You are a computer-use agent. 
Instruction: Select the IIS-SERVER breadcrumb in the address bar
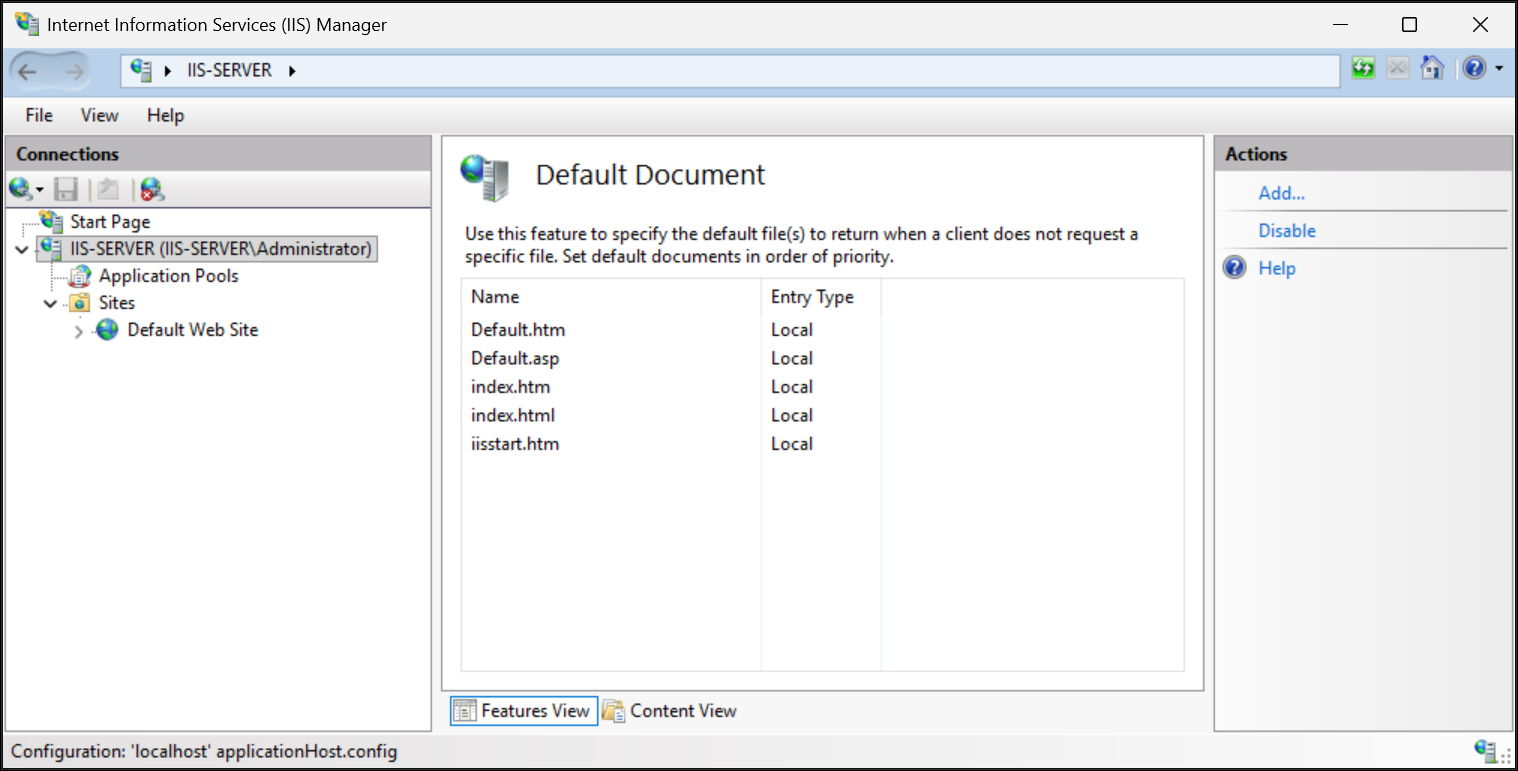(229, 71)
